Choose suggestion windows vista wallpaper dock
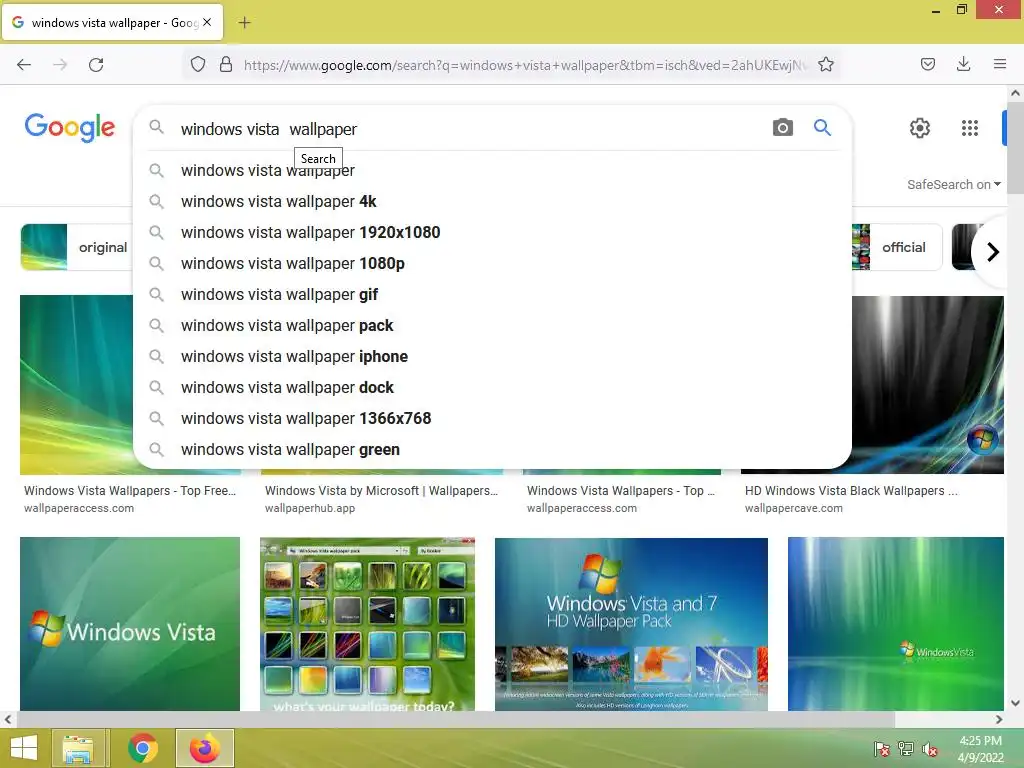The image size is (1024, 768). (493, 387)
